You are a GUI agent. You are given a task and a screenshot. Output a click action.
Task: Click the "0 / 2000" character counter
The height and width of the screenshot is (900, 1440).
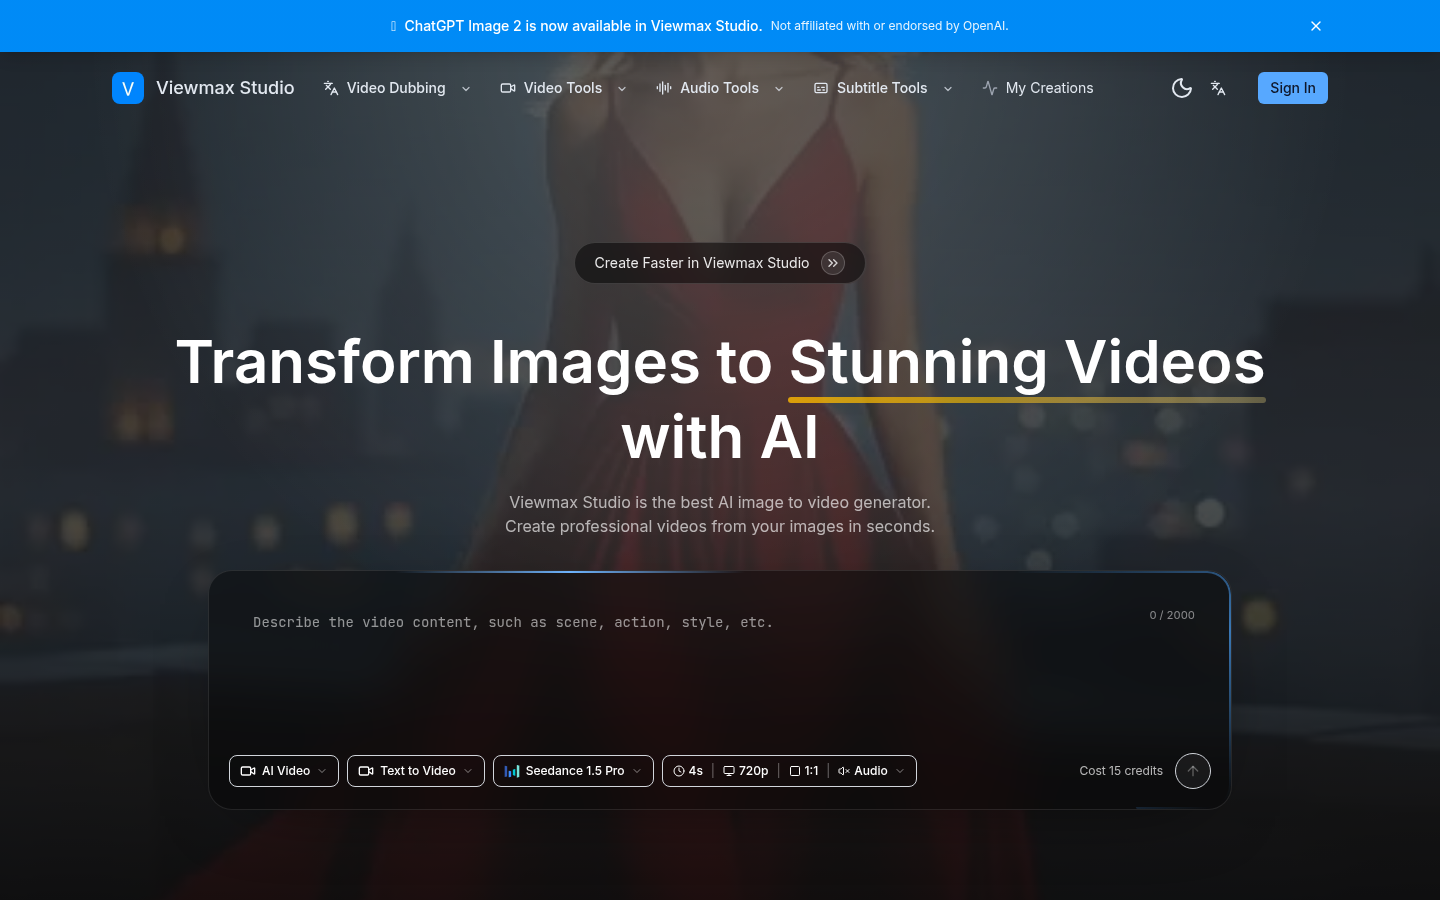point(1172,615)
